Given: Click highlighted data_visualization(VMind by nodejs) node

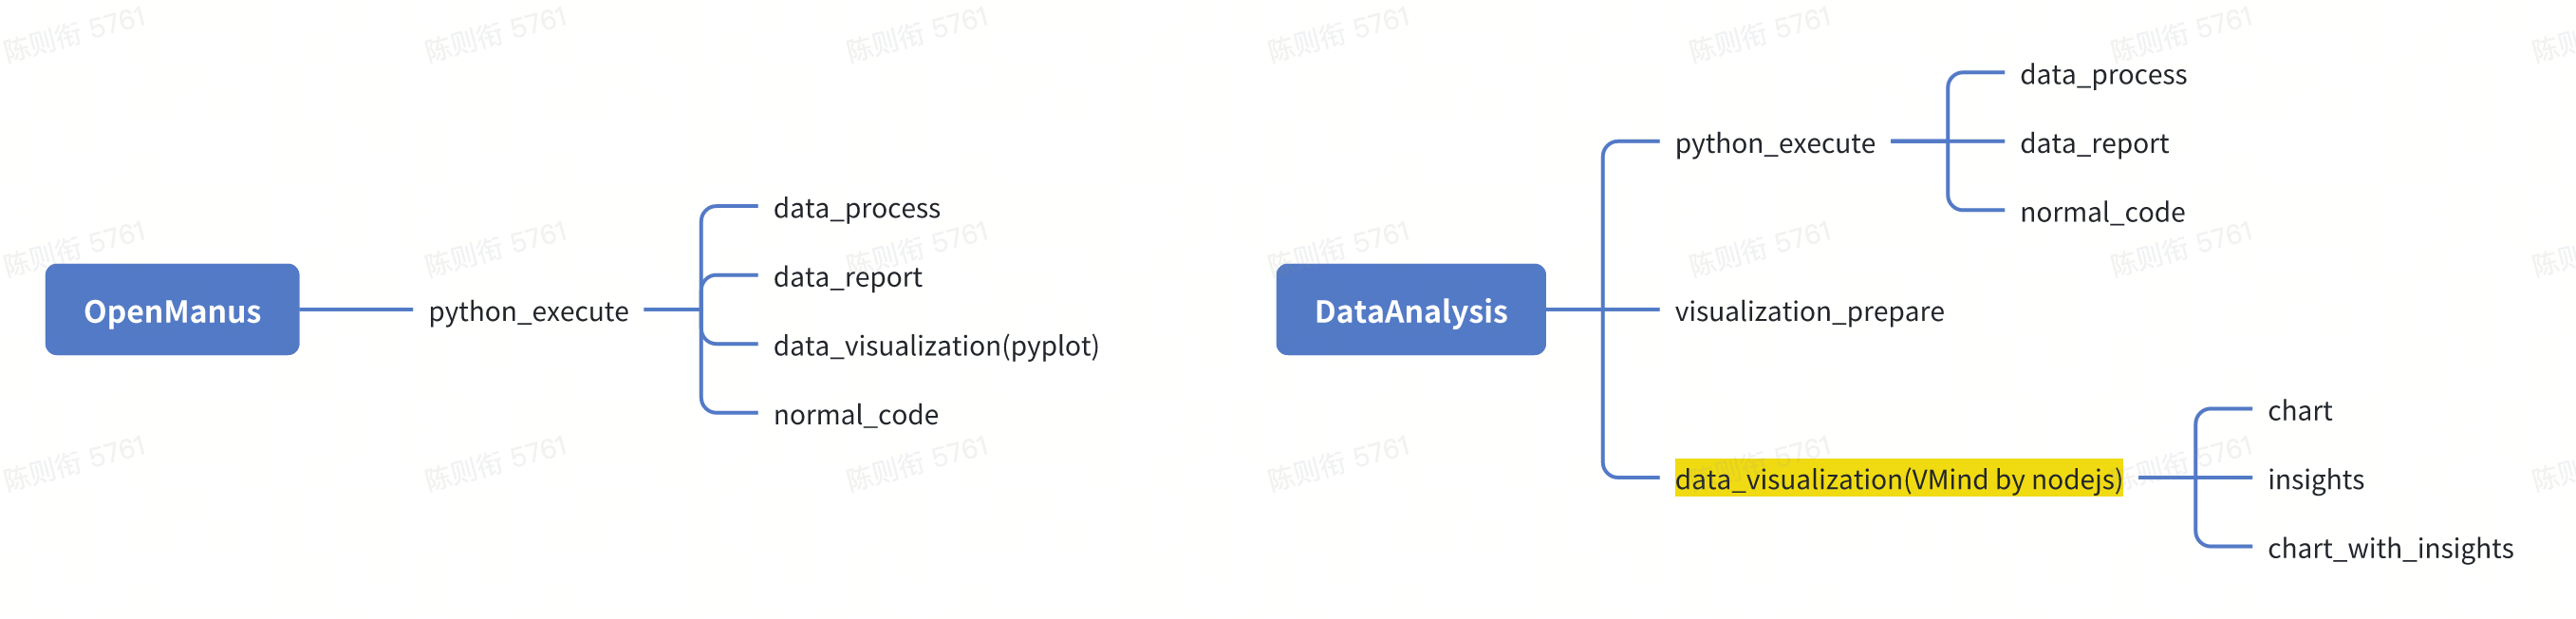Looking at the screenshot, I should pos(1898,479).
